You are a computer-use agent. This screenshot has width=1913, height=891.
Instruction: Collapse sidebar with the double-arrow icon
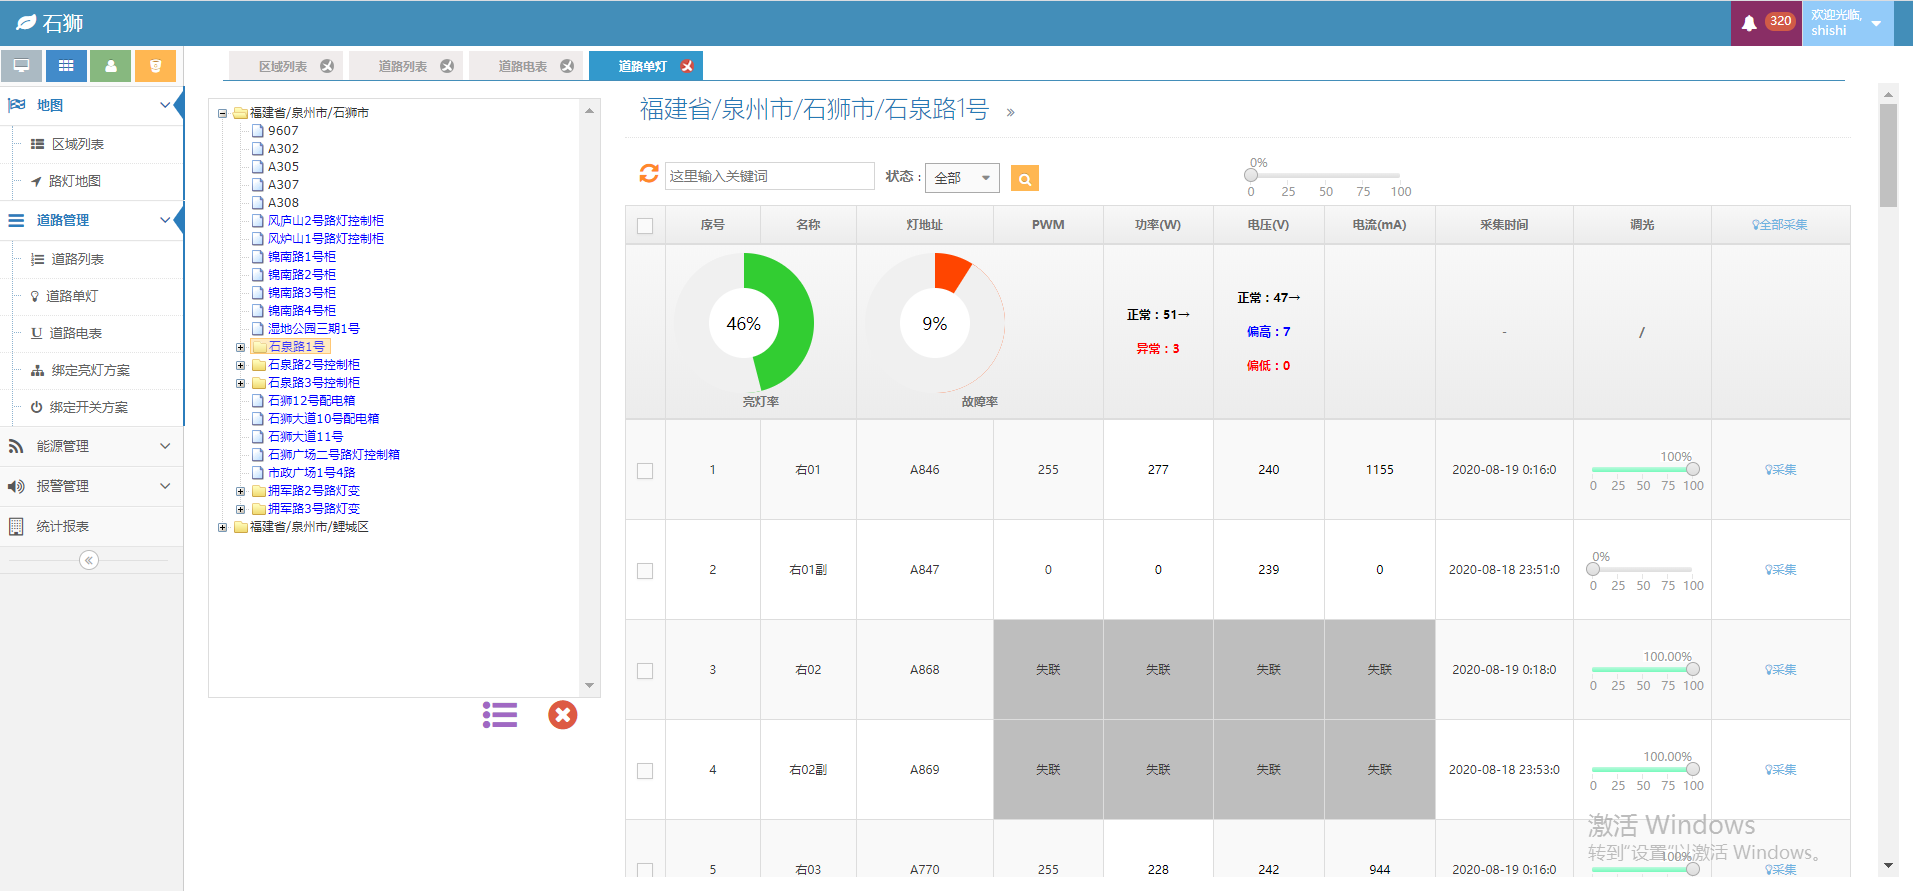89,560
